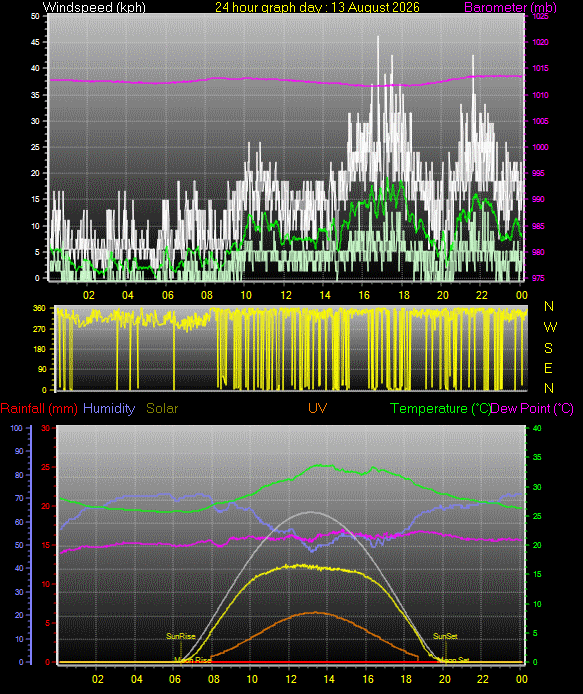Click 25 on the red Rainfall axis
Screen dimensions: 583x694
(46, 467)
